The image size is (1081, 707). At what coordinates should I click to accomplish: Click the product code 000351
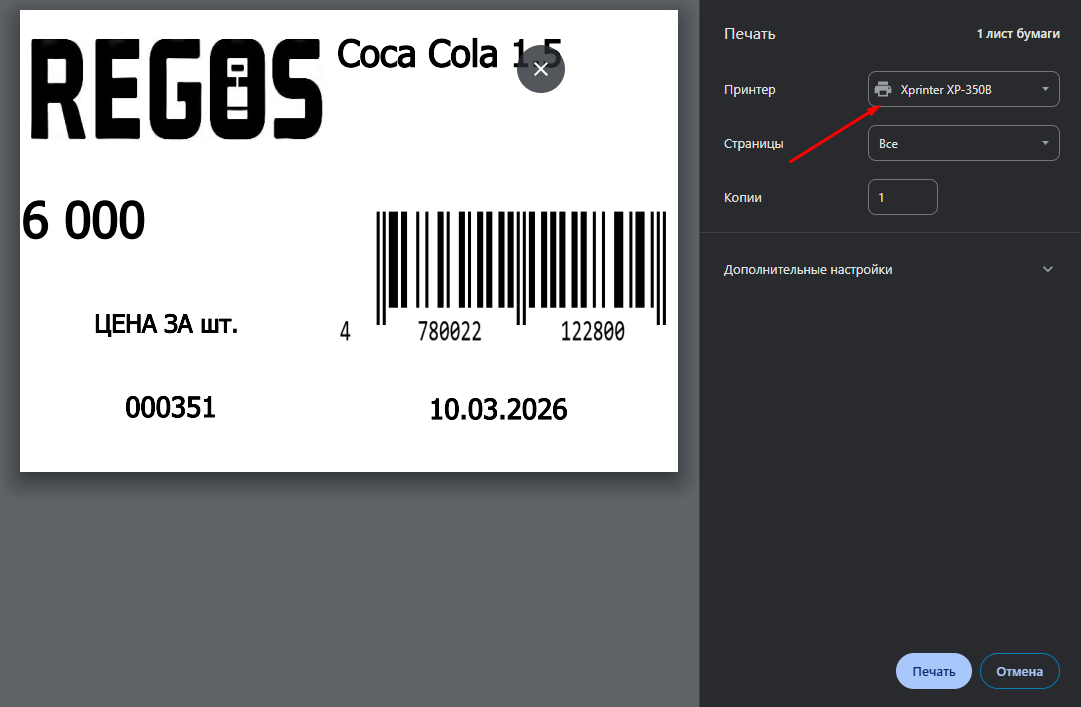(x=170, y=407)
